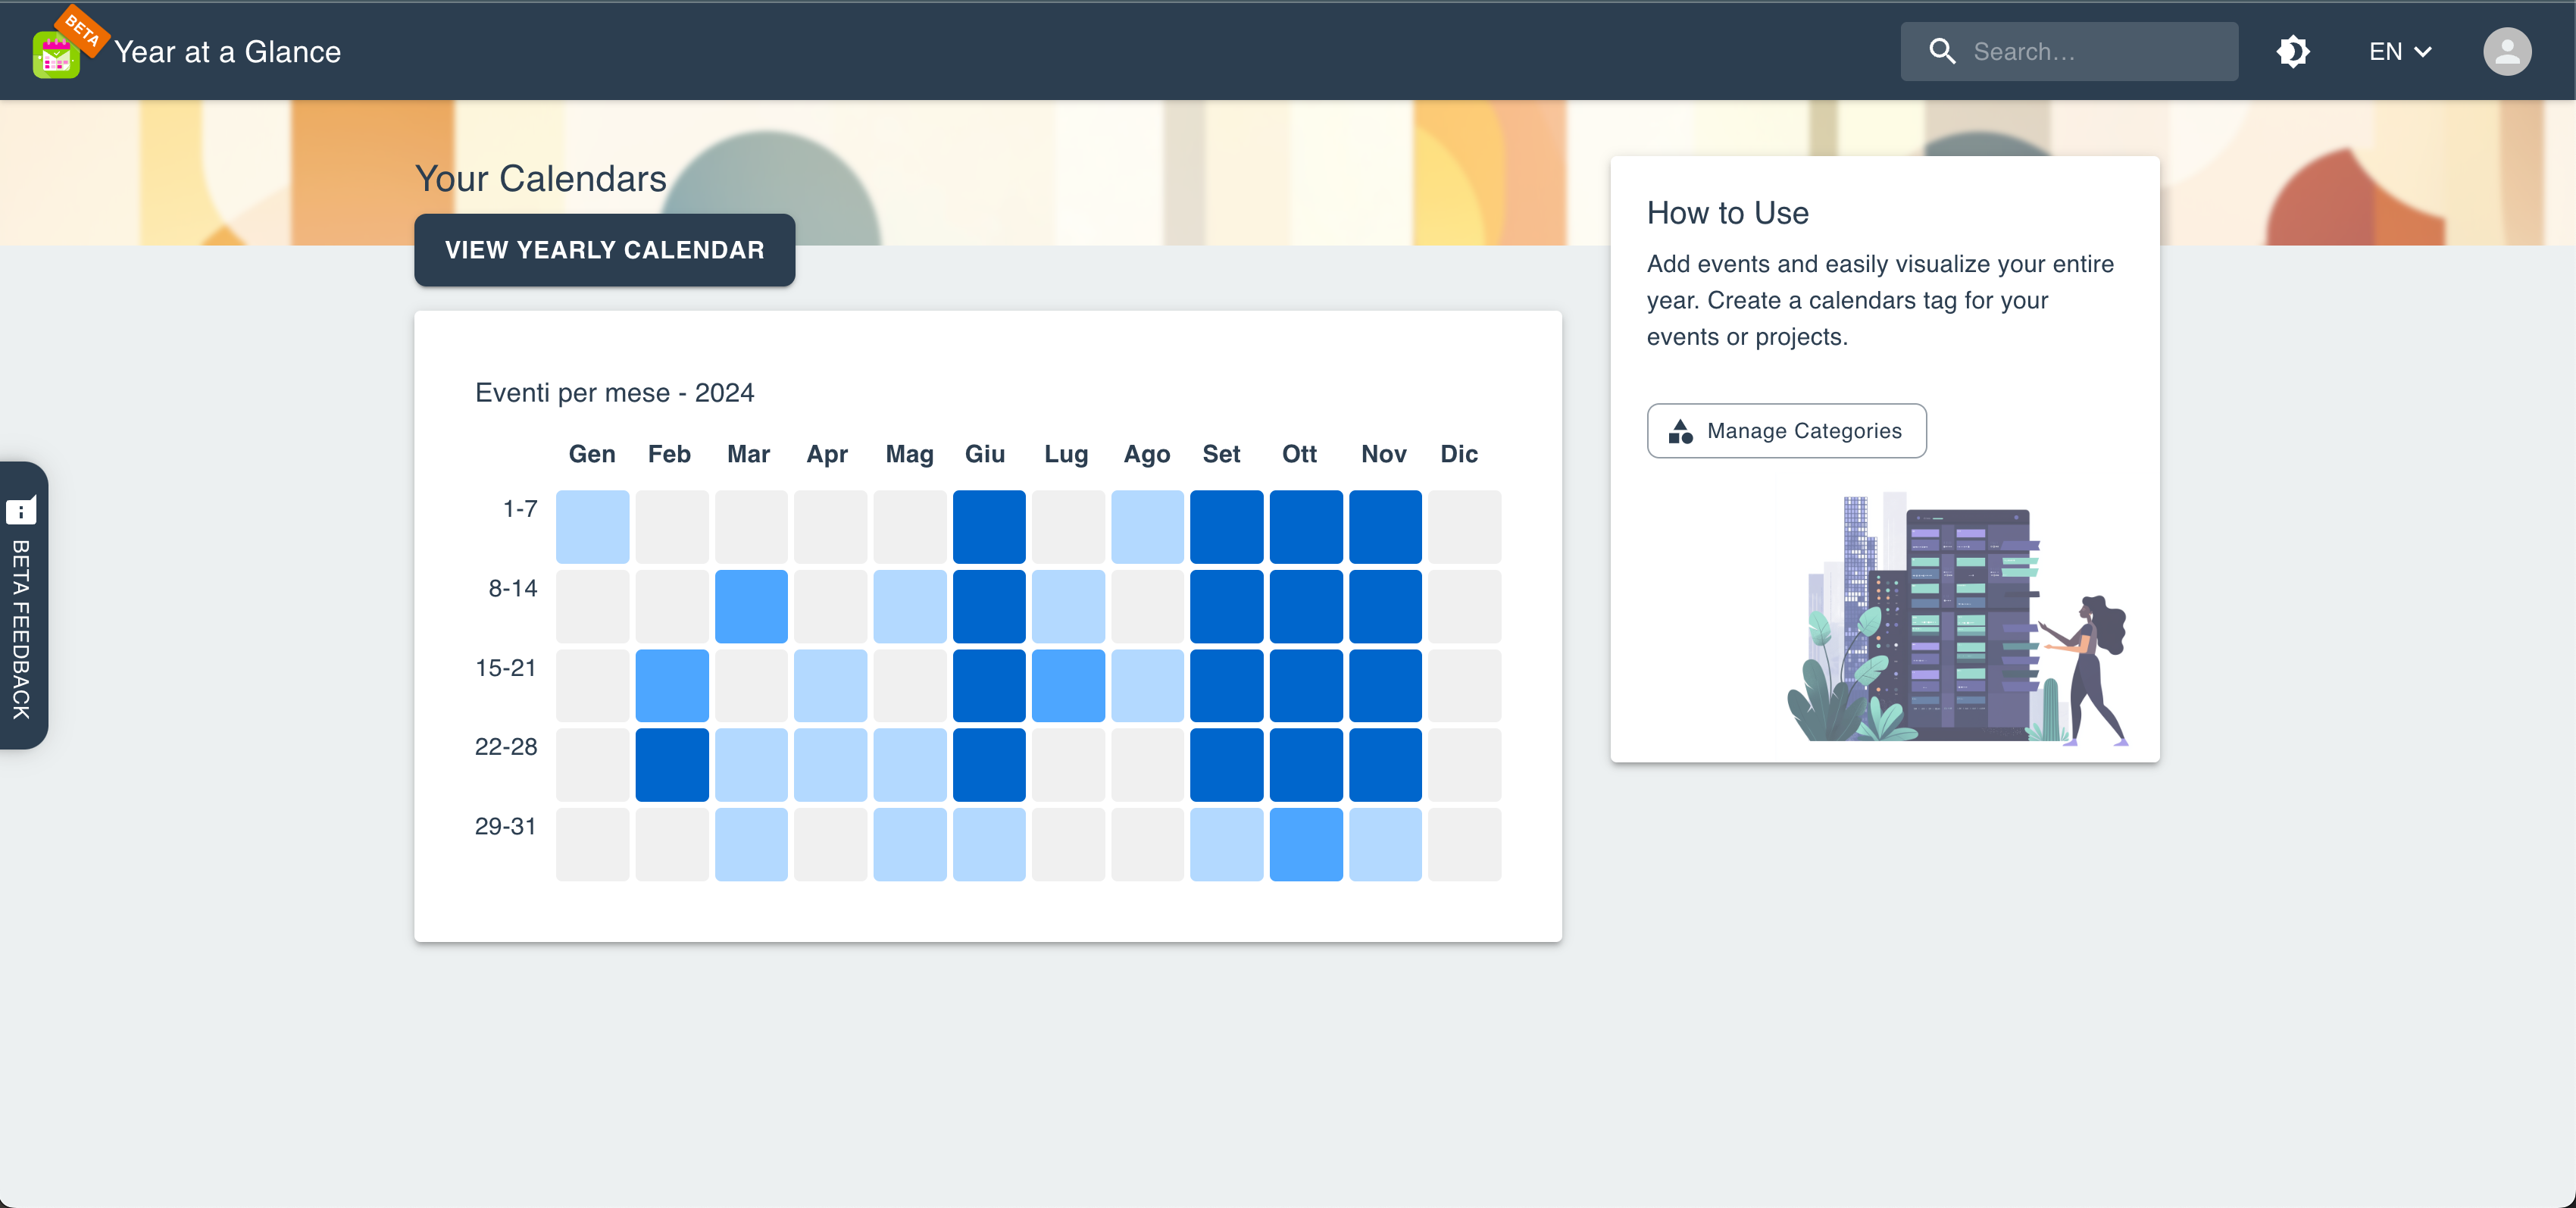
Task: Click the View Yearly Calendar button
Action: click(604, 250)
